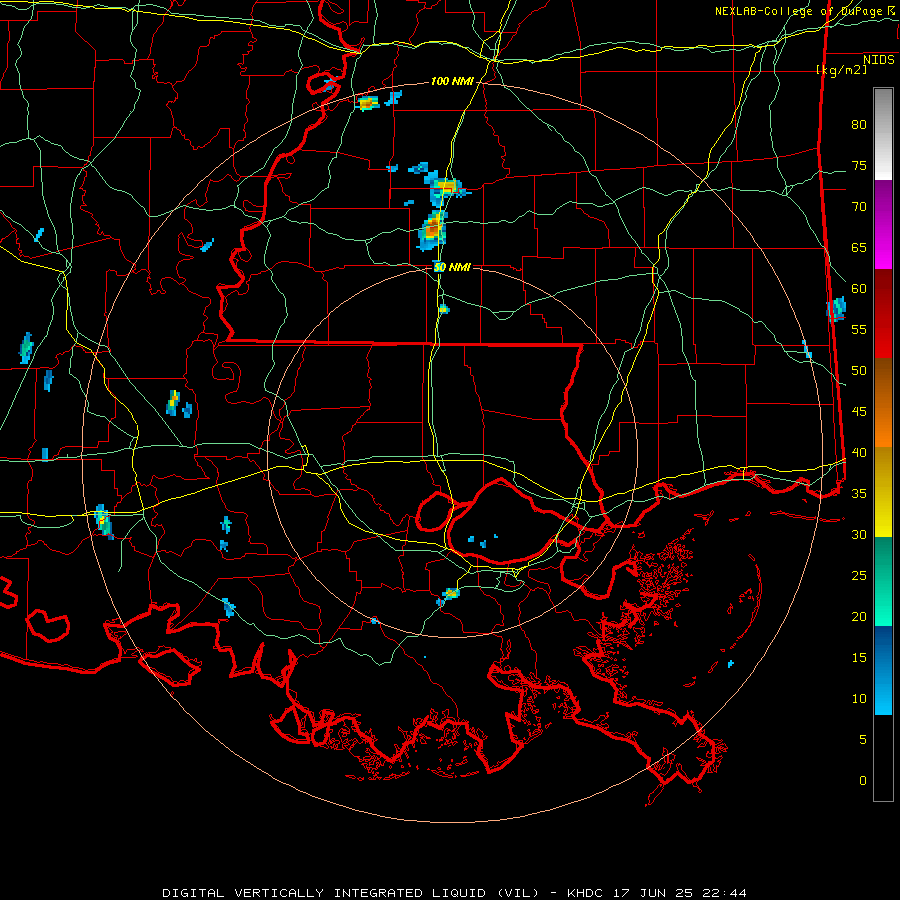
Task: Select the 100 NMI range ring label
Action: click(x=452, y=82)
